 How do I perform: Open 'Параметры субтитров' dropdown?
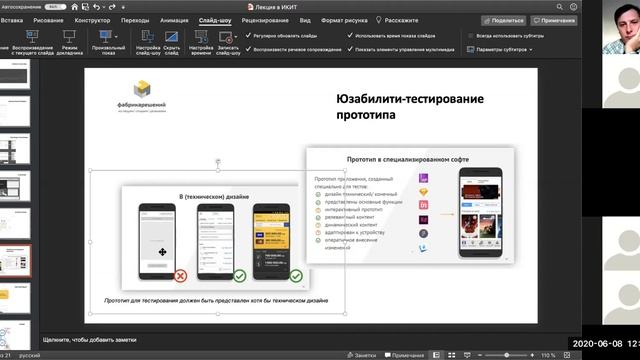pos(500,49)
